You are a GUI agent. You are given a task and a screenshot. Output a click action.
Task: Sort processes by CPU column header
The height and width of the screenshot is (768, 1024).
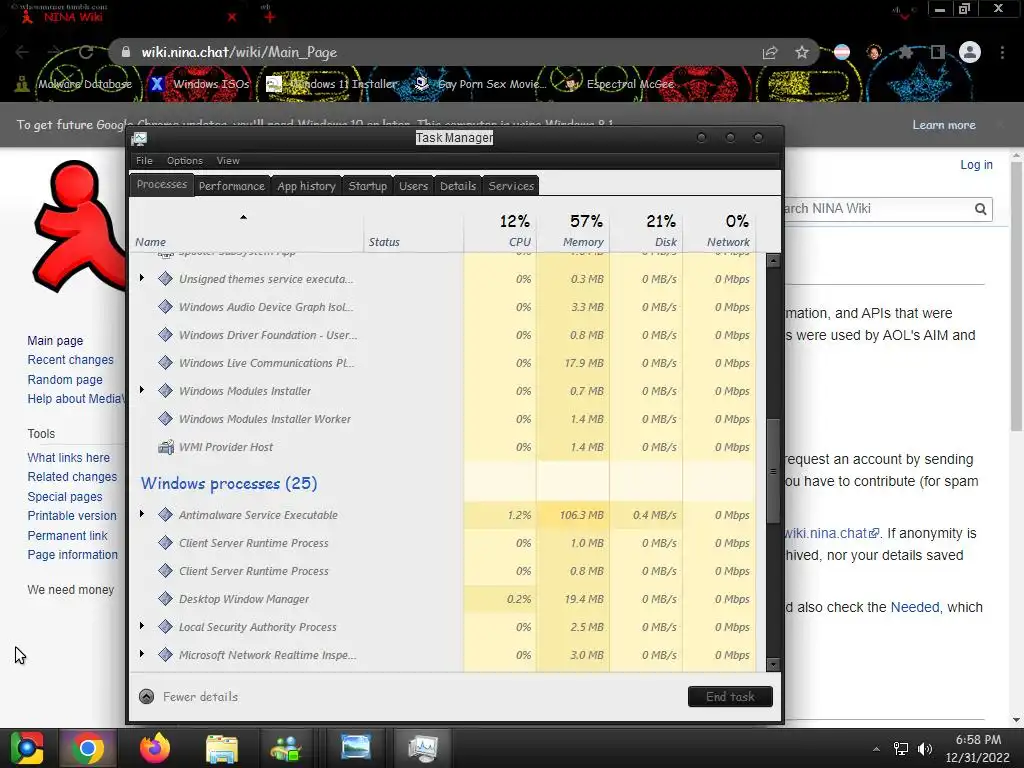tap(500, 231)
